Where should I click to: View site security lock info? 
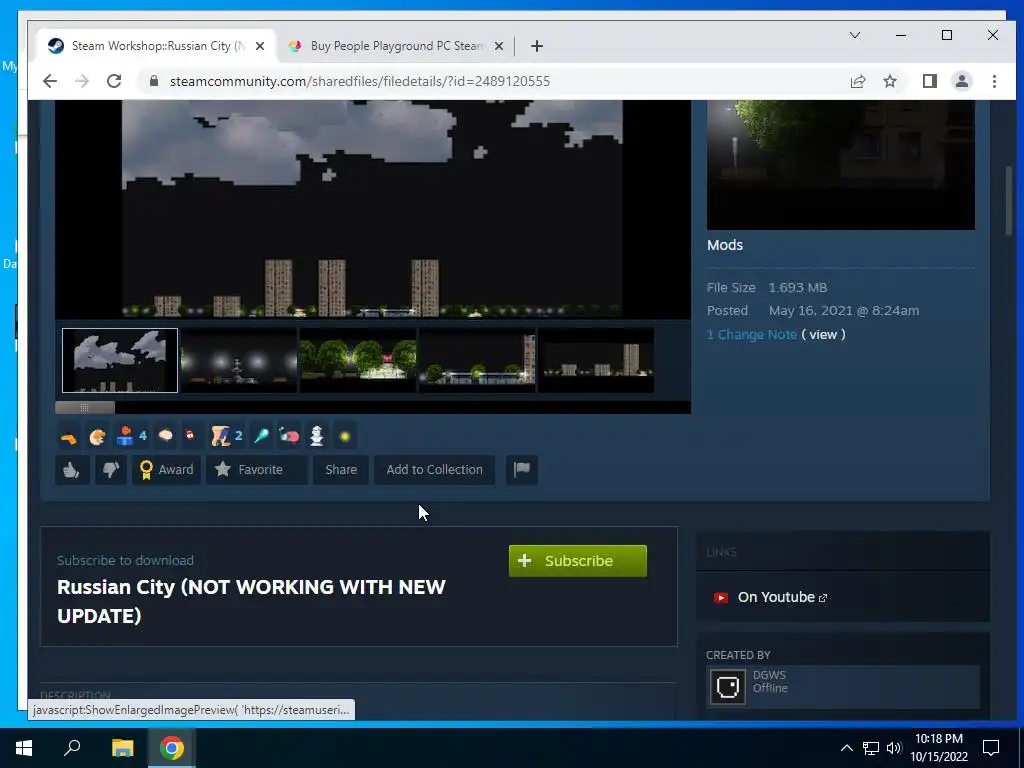tap(153, 81)
